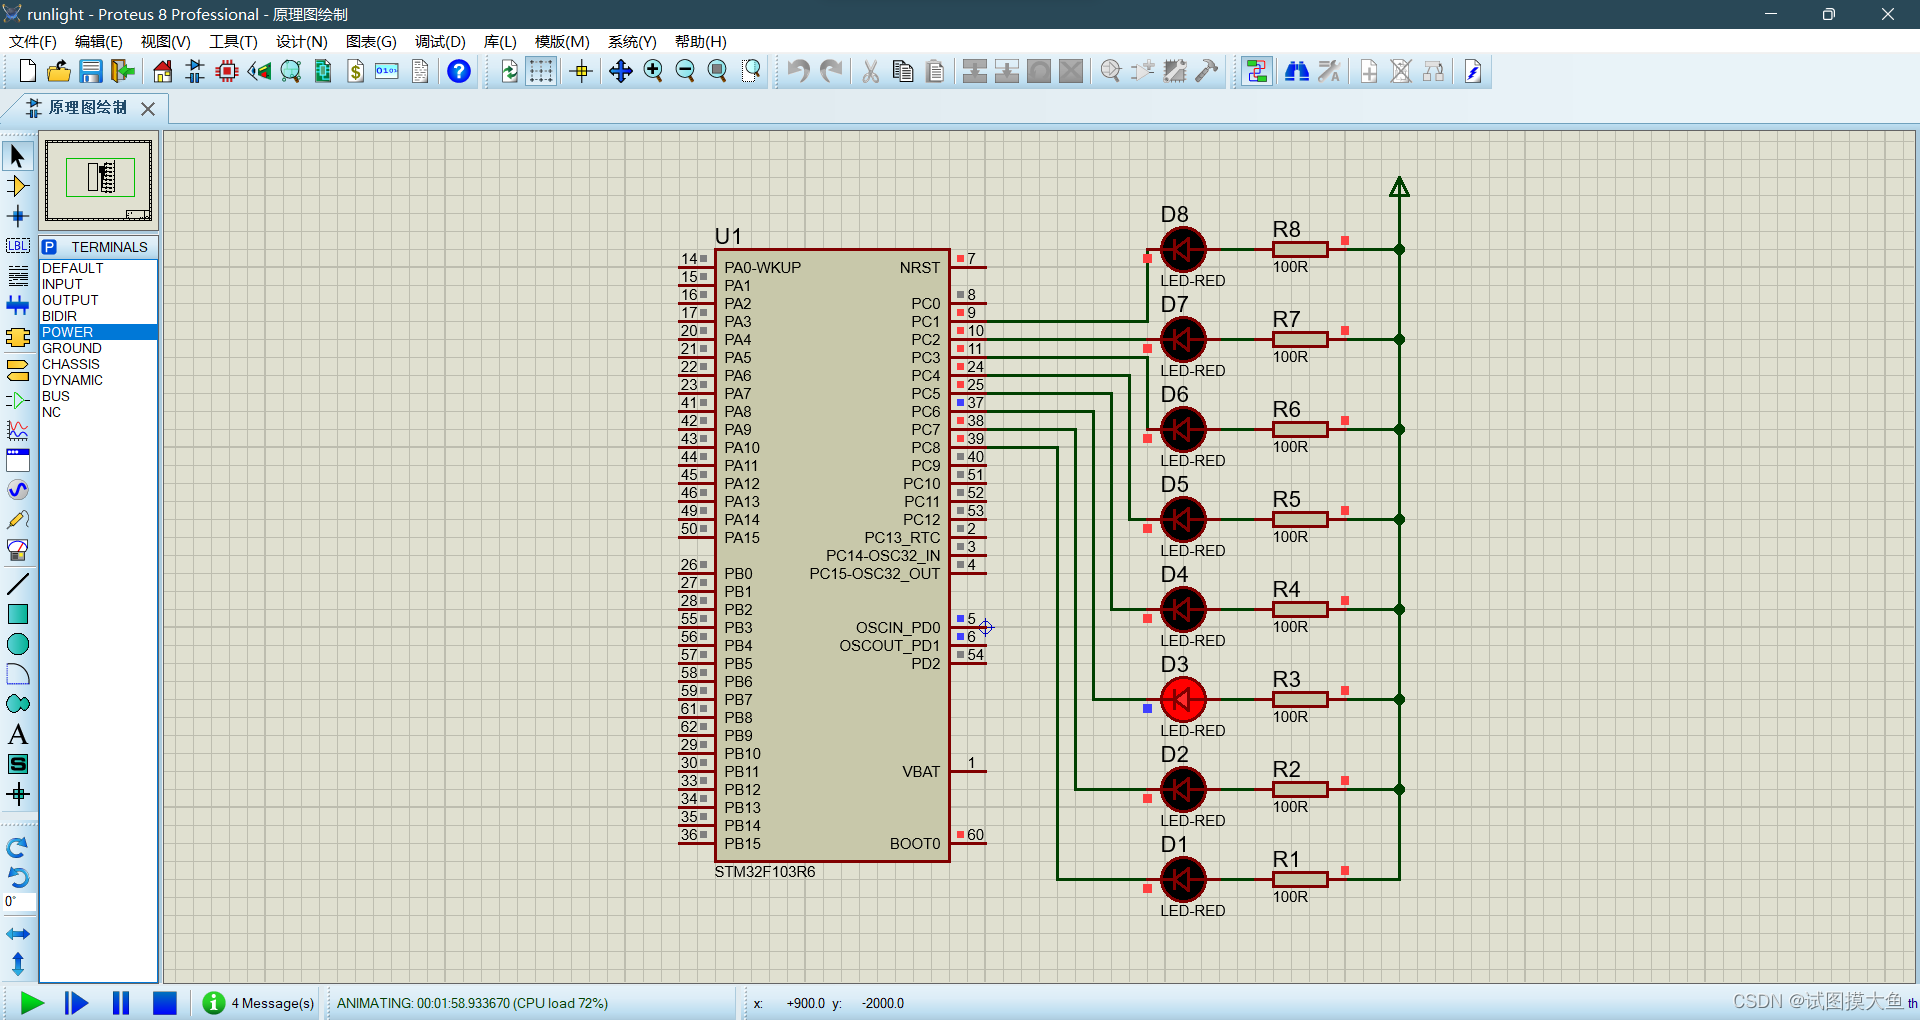Select the Component mode tool
Screen dimensions: 1920x1020
pyautogui.click(x=18, y=185)
